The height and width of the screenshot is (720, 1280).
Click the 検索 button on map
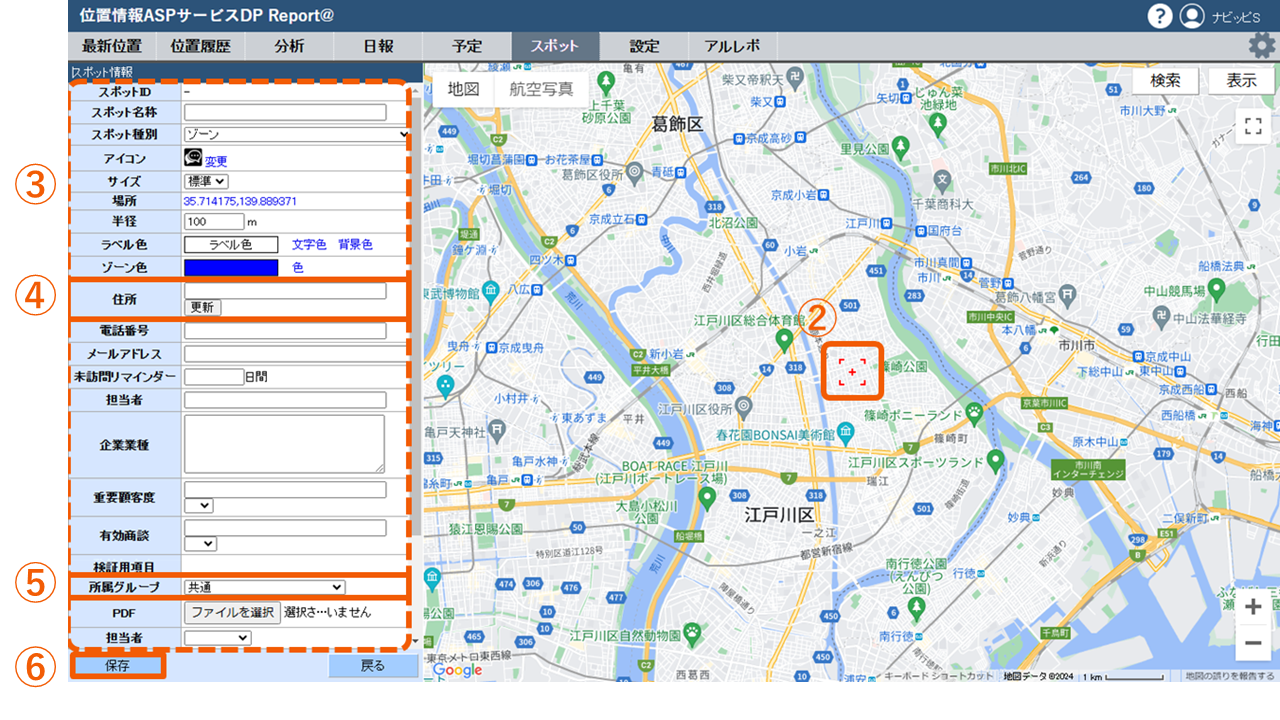(x=1166, y=81)
